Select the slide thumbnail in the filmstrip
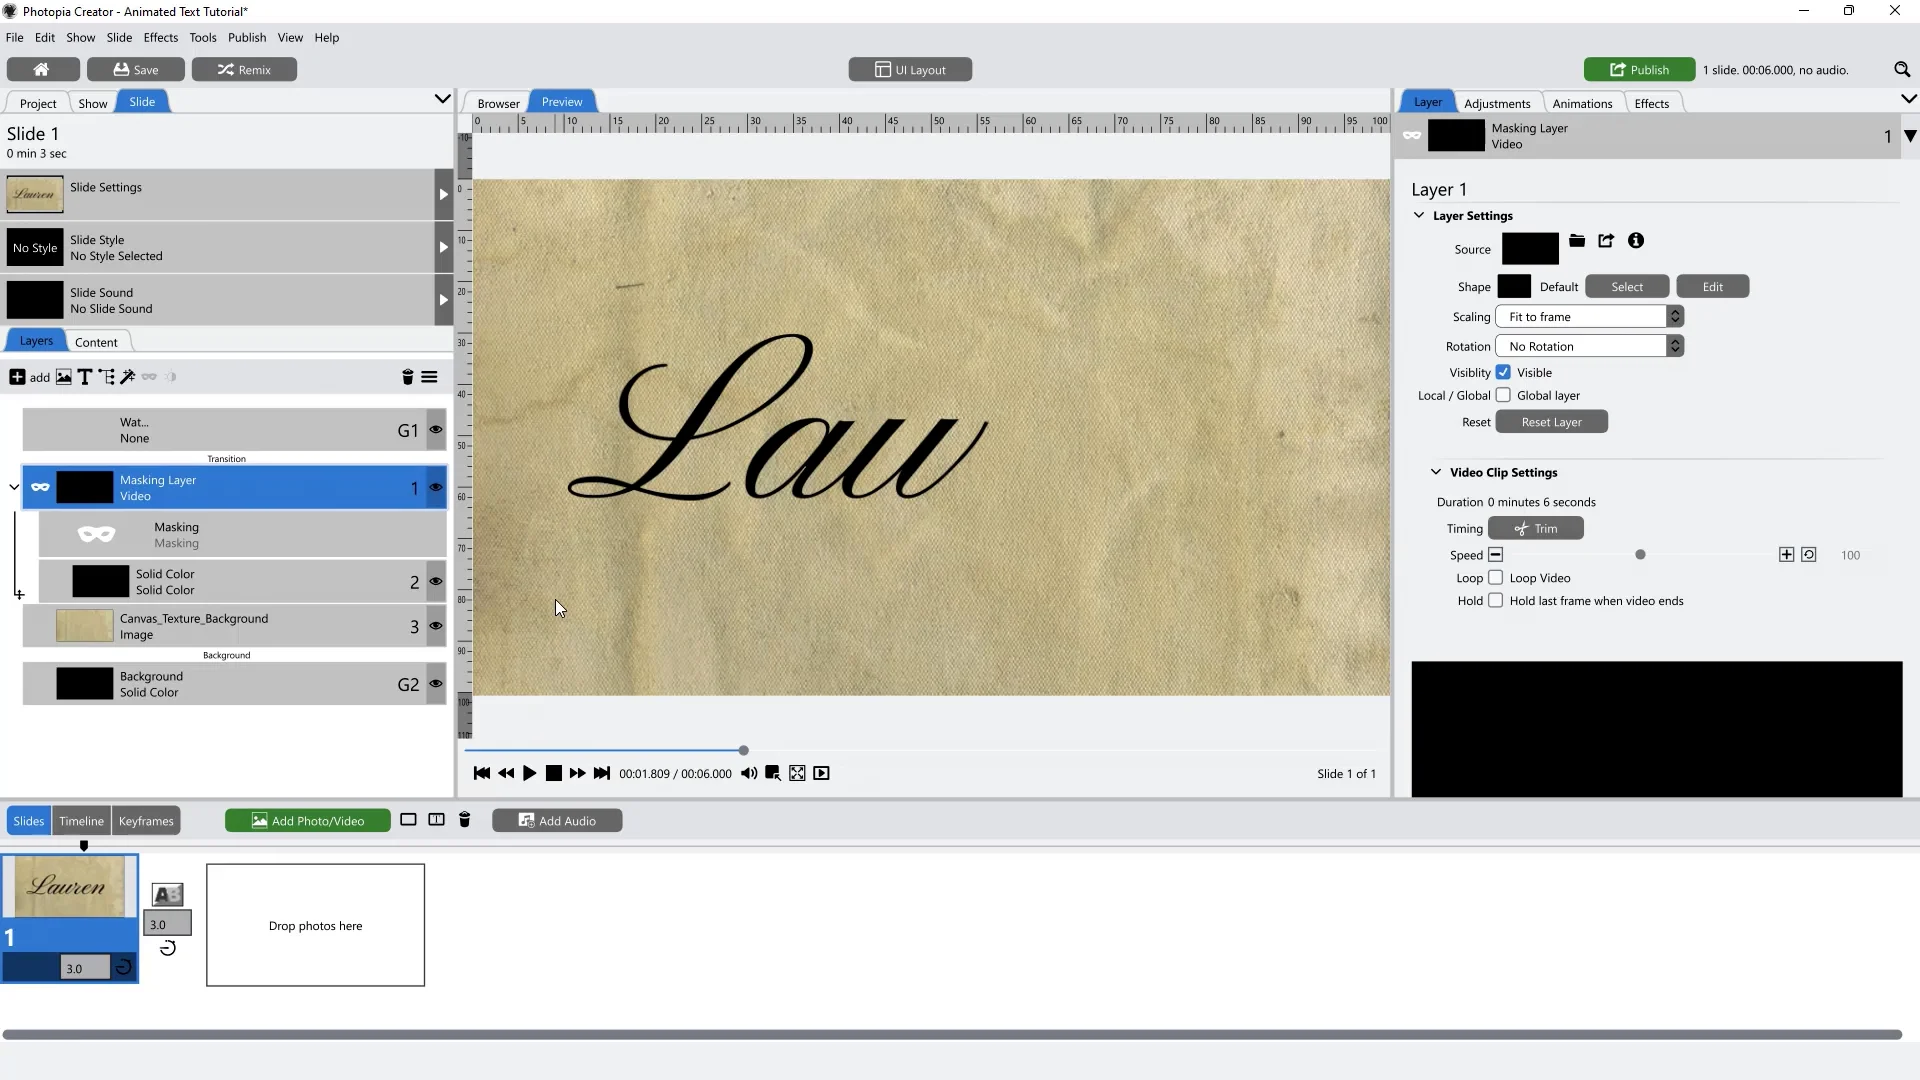 coord(69,886)
